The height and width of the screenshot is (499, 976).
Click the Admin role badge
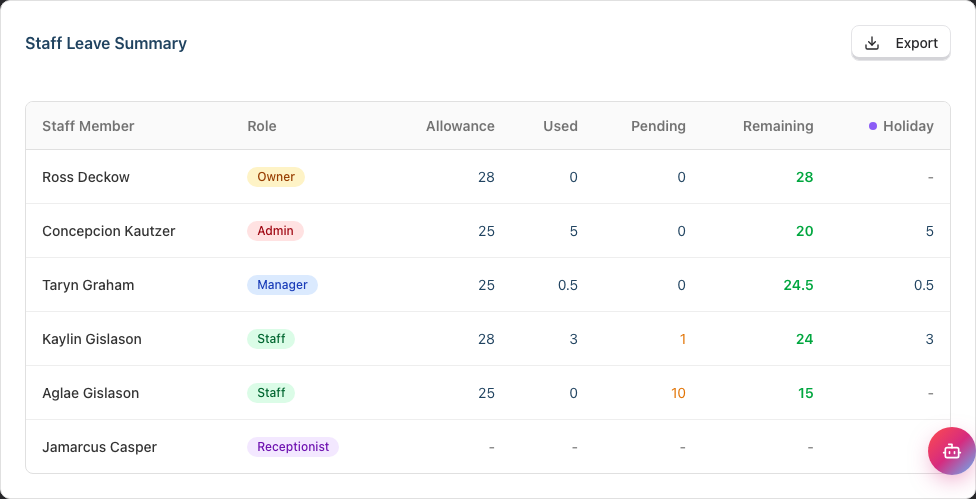275,231
